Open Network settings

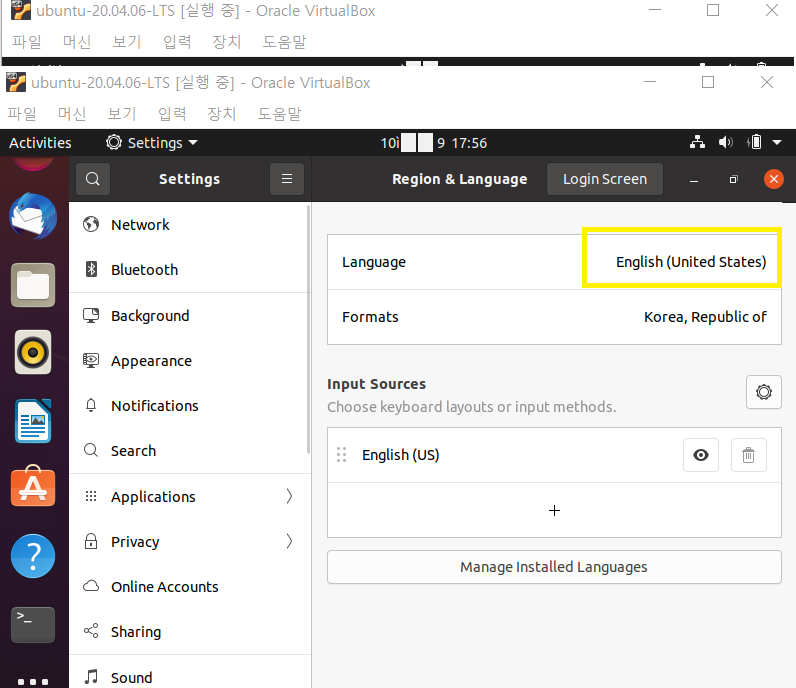(189, 224)
